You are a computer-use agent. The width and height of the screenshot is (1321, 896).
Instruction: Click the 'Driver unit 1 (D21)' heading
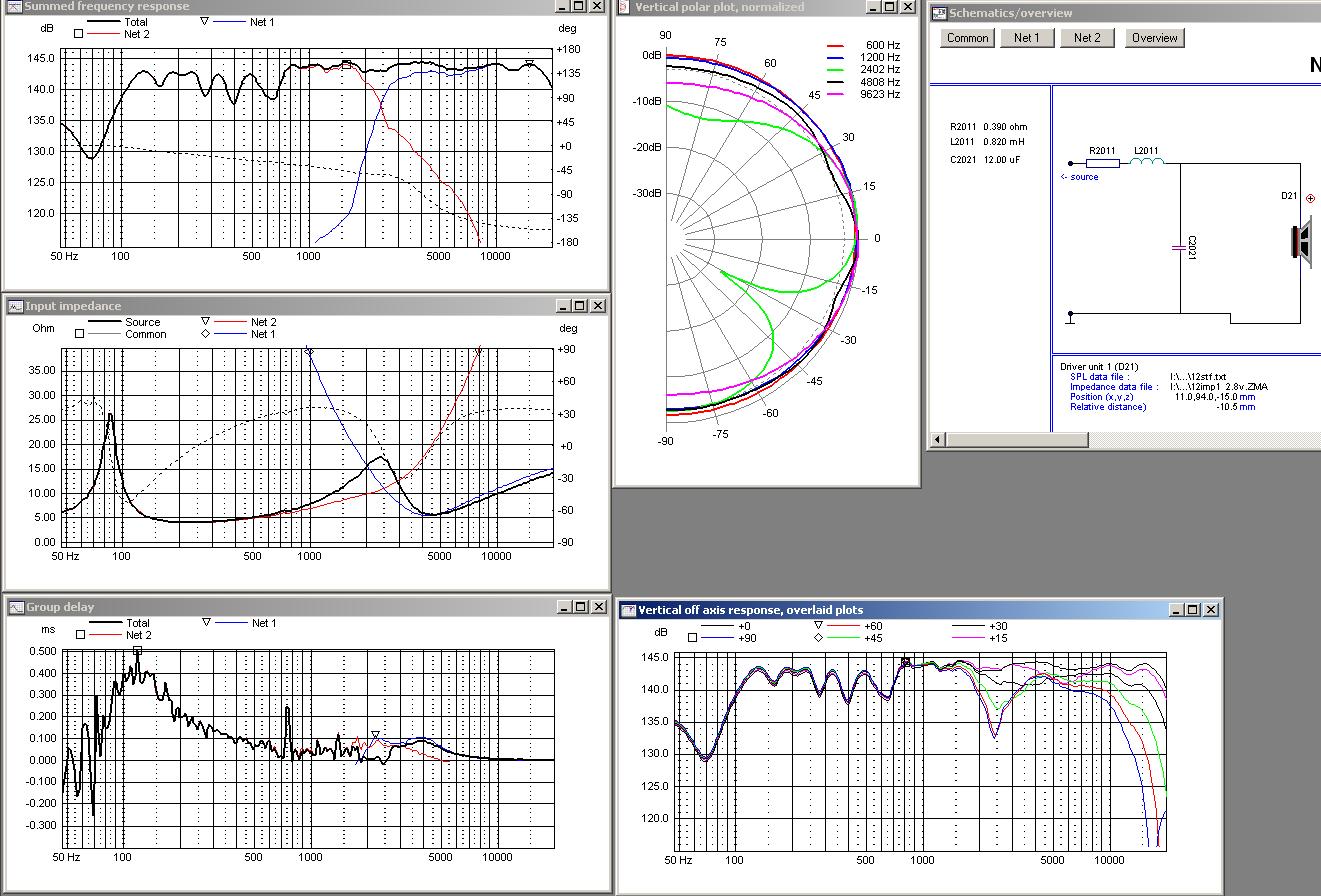[1099, 367]
